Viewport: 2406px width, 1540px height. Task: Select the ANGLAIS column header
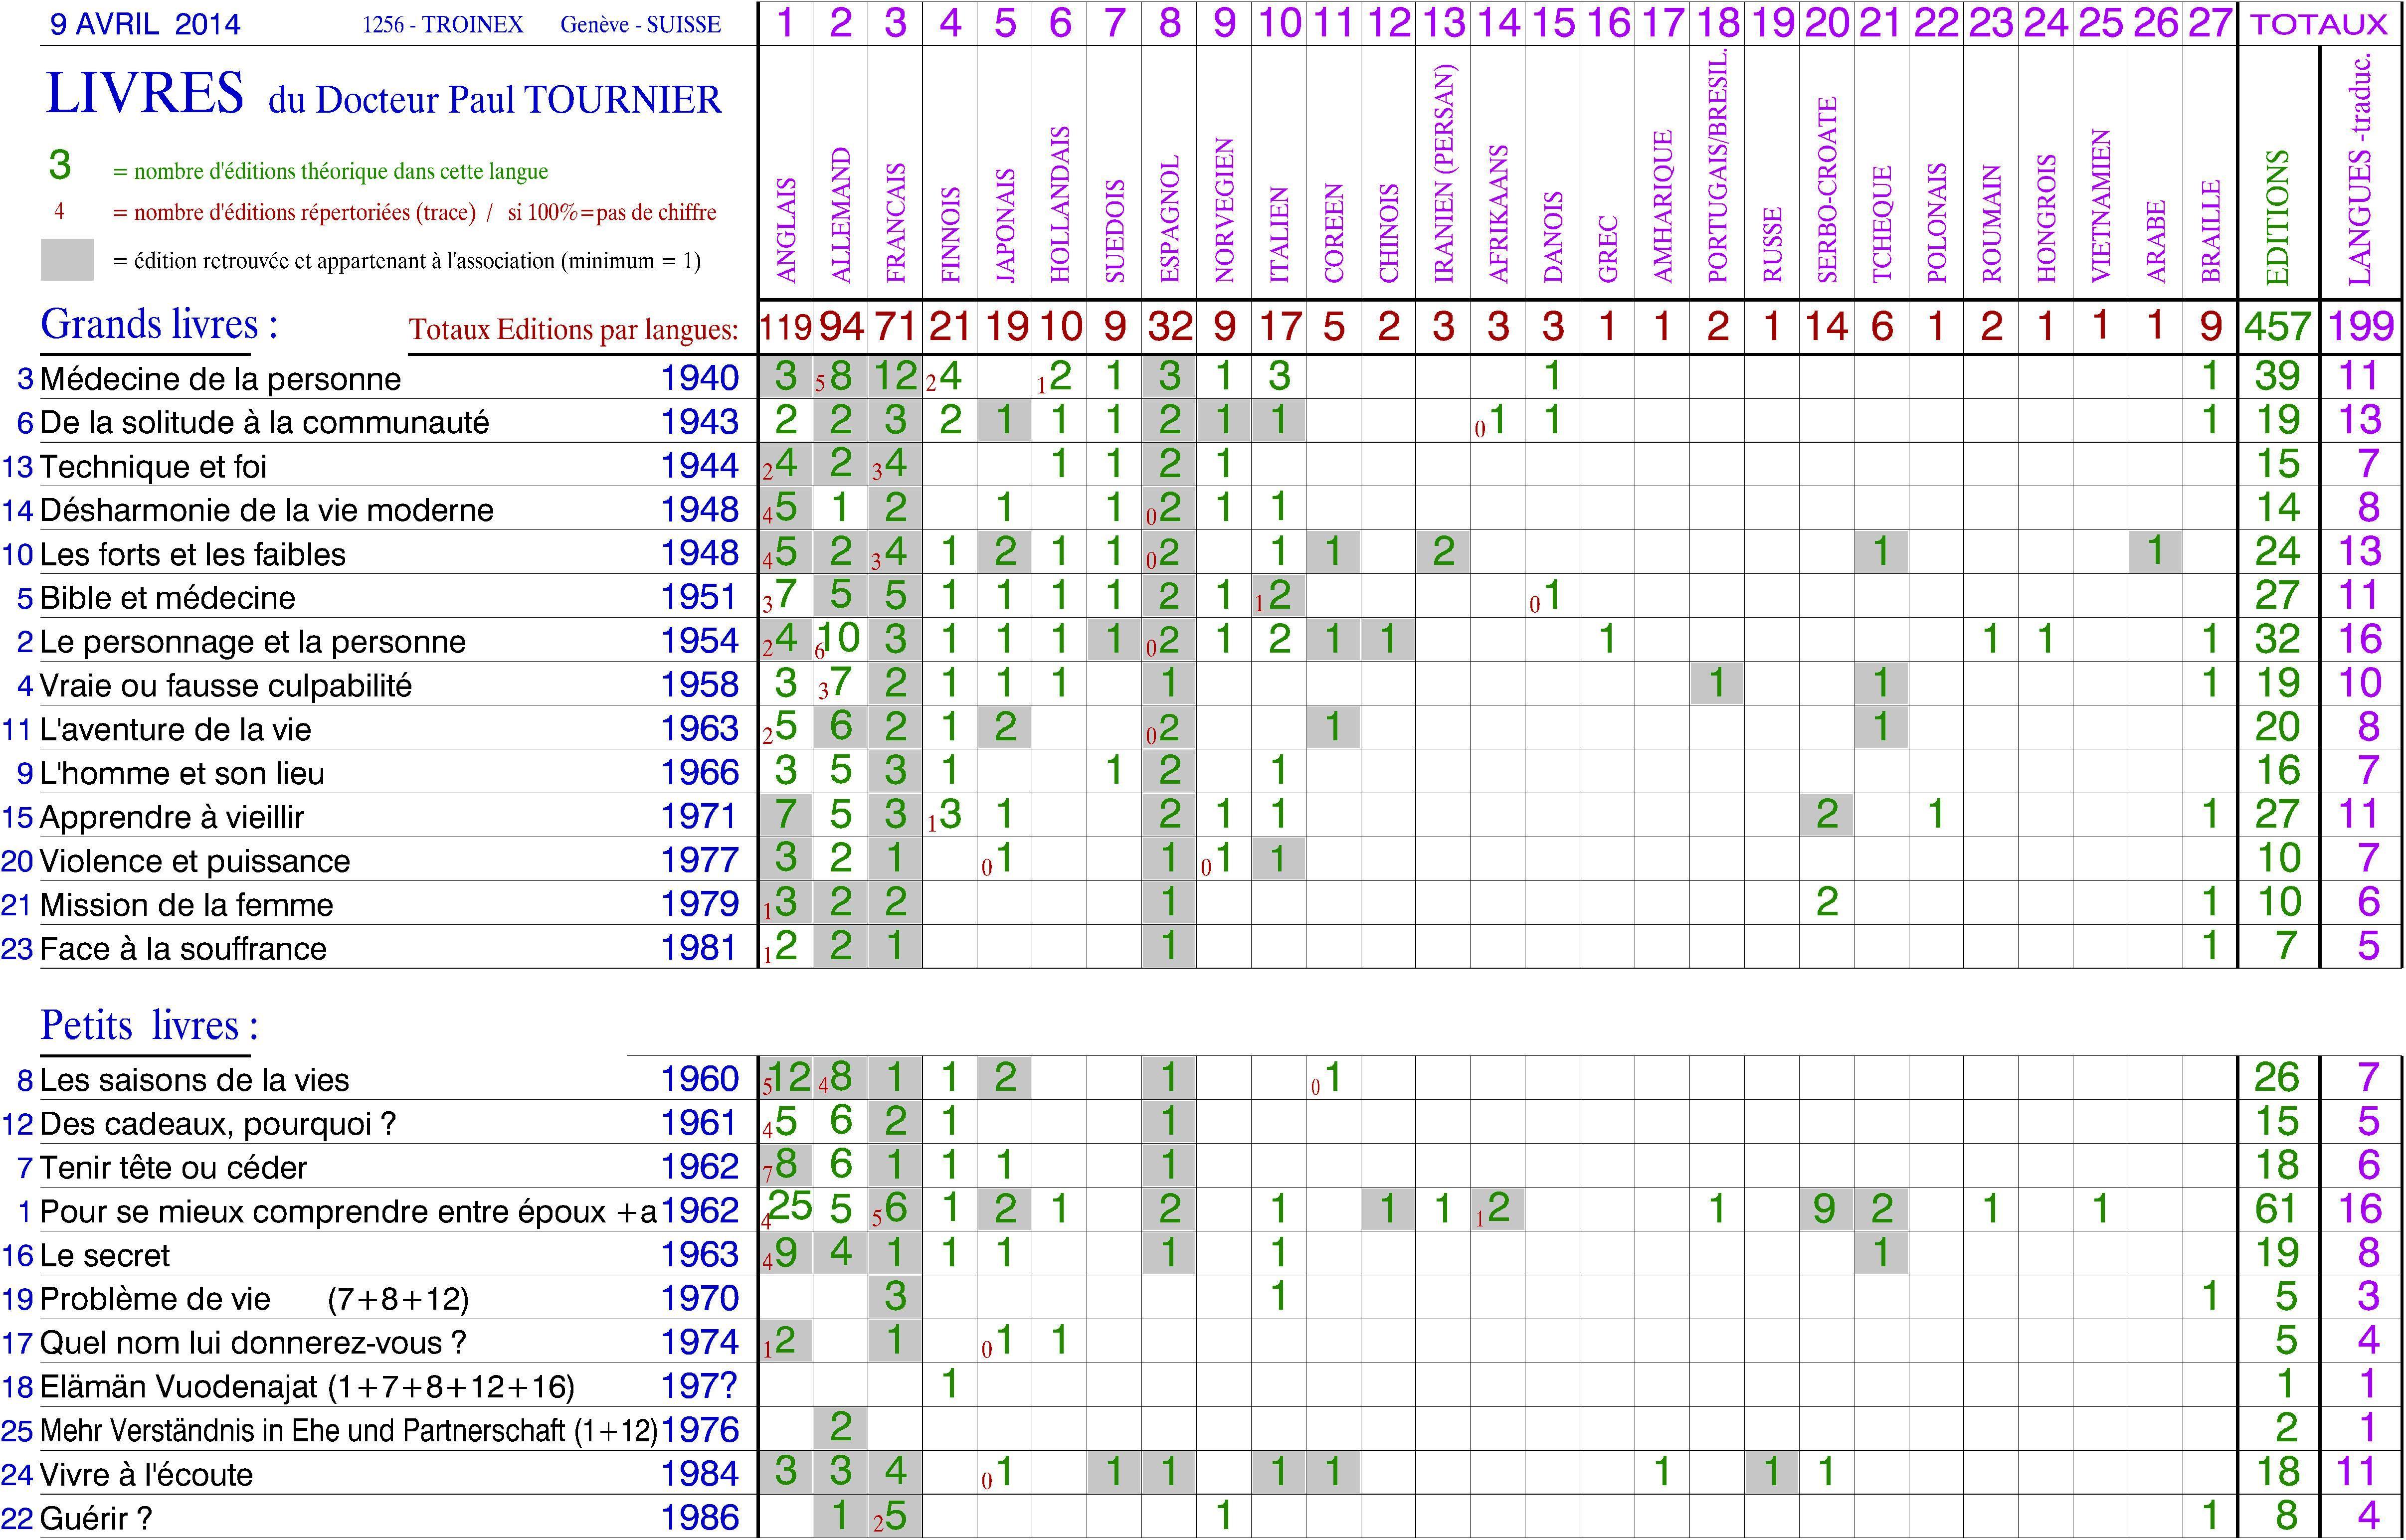coord(786,229)
